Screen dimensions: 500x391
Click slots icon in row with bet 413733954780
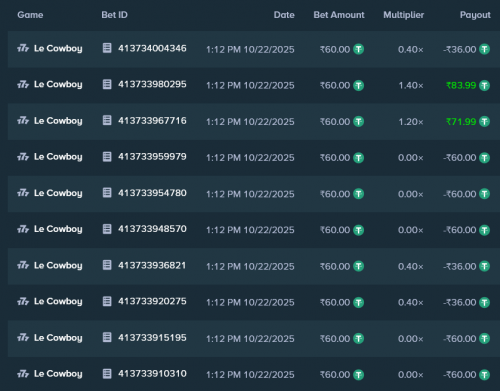pyautogui.click(x=23, y=193)
